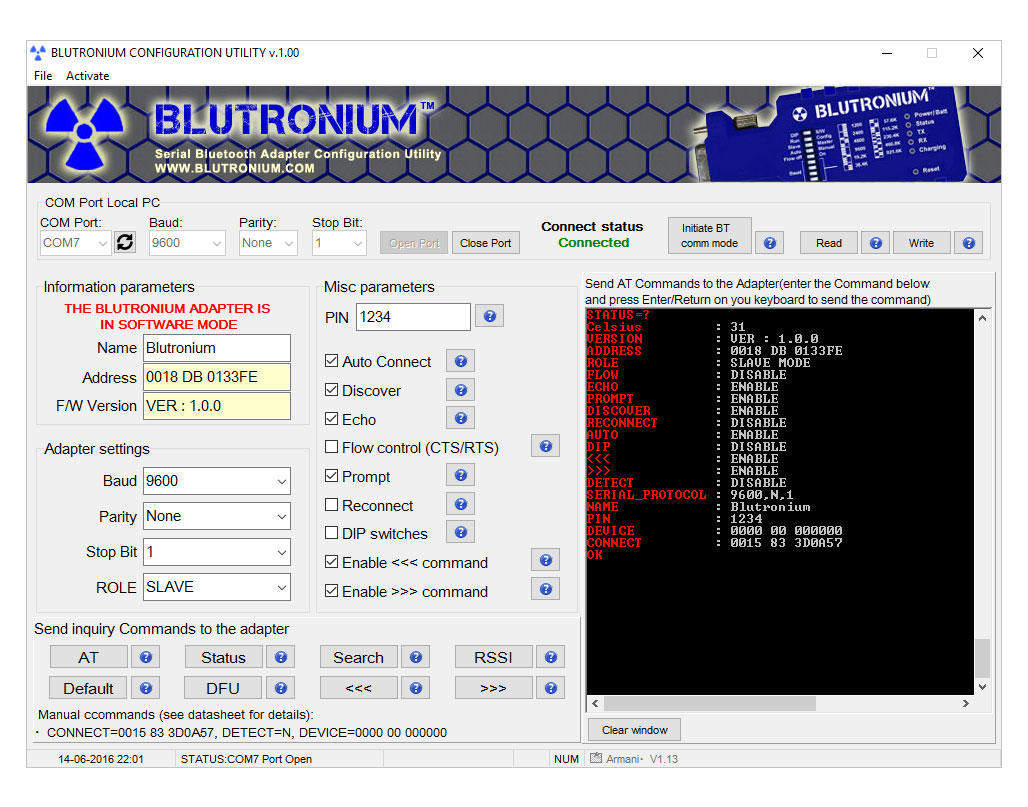The image size is (1028, 807).
Task: Open the COM Port dropdown showing COM7
Action: (75, 243)
